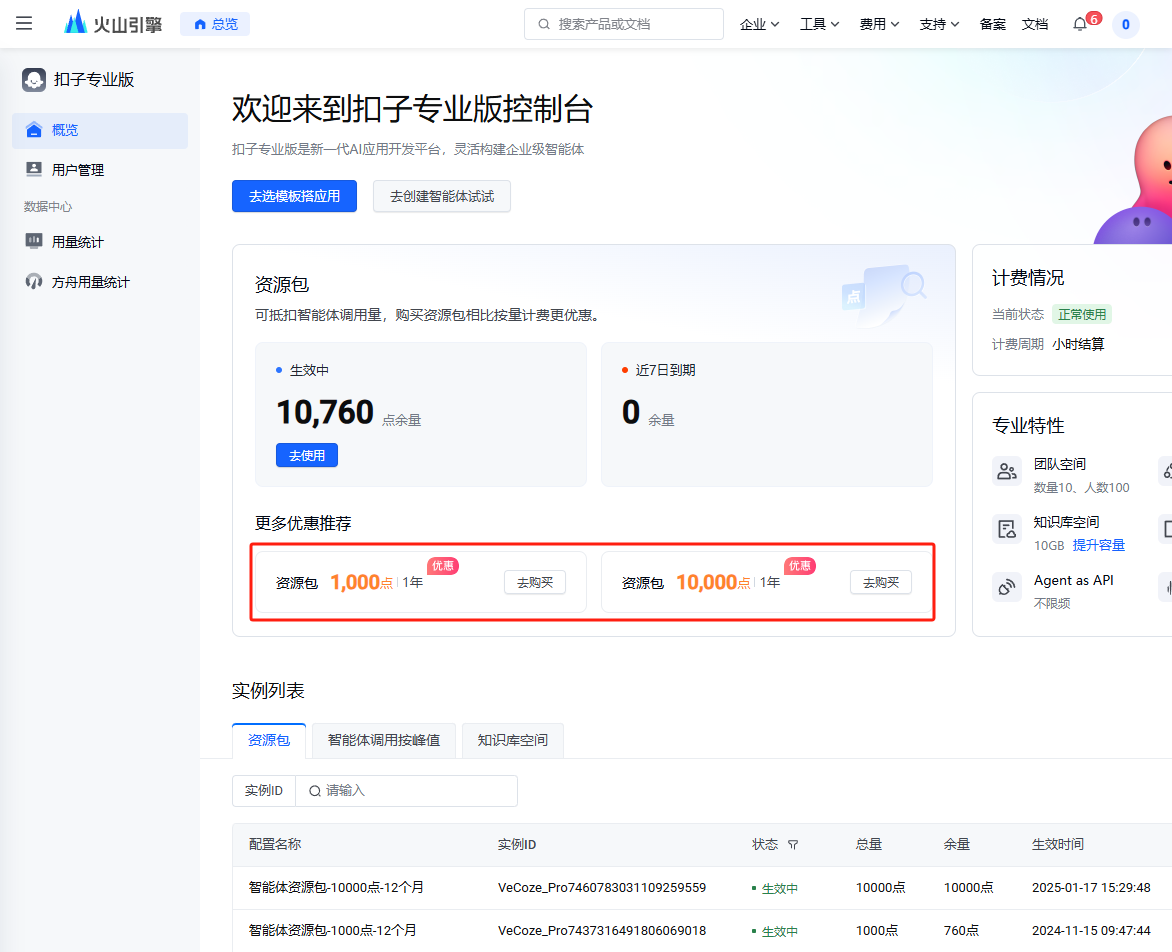This screenshot has width=1172, height=952.
Task: Open the 实例ID search type selector
Action: (264, 791)
